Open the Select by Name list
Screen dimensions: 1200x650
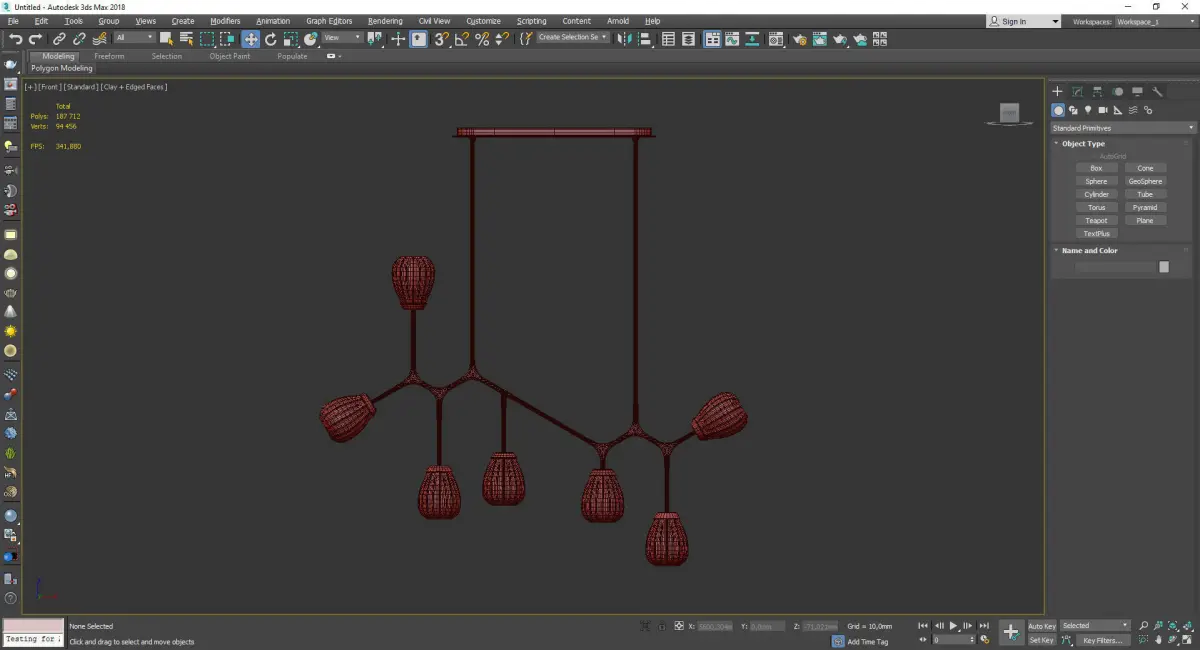coord(187,39)
